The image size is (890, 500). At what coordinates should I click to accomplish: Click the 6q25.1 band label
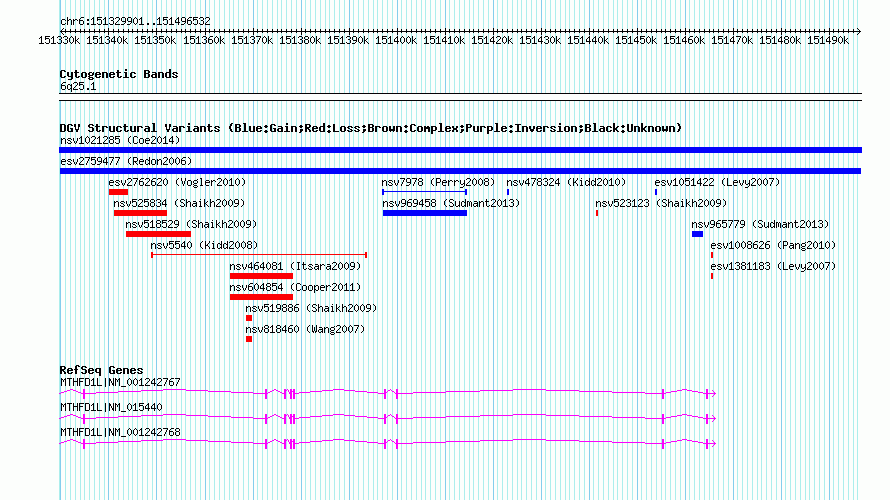(x=78, y=86)
